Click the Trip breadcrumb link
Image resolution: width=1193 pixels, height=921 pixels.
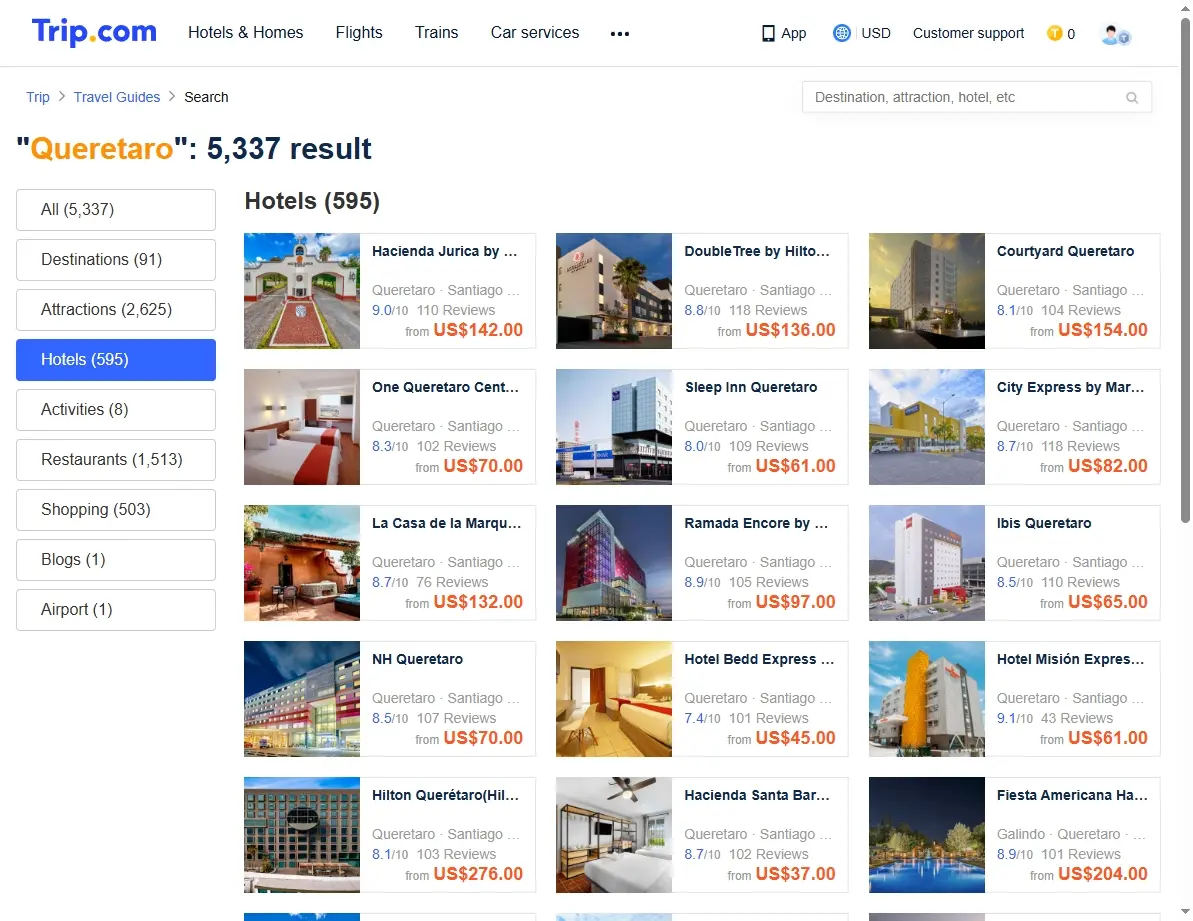coord(38,97)
